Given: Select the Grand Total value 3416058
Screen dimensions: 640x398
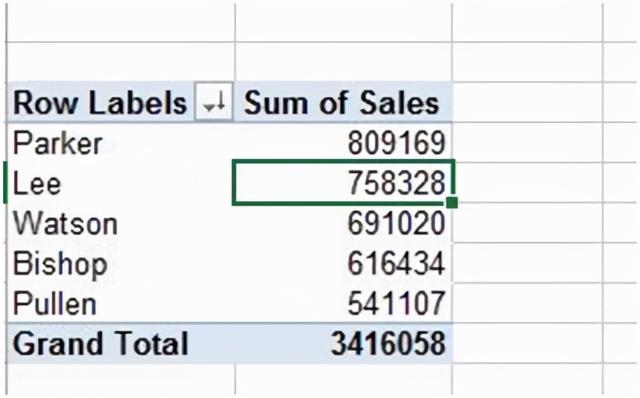Looking at the screenshot, I should pyautogui.click(x=344, y=343).
